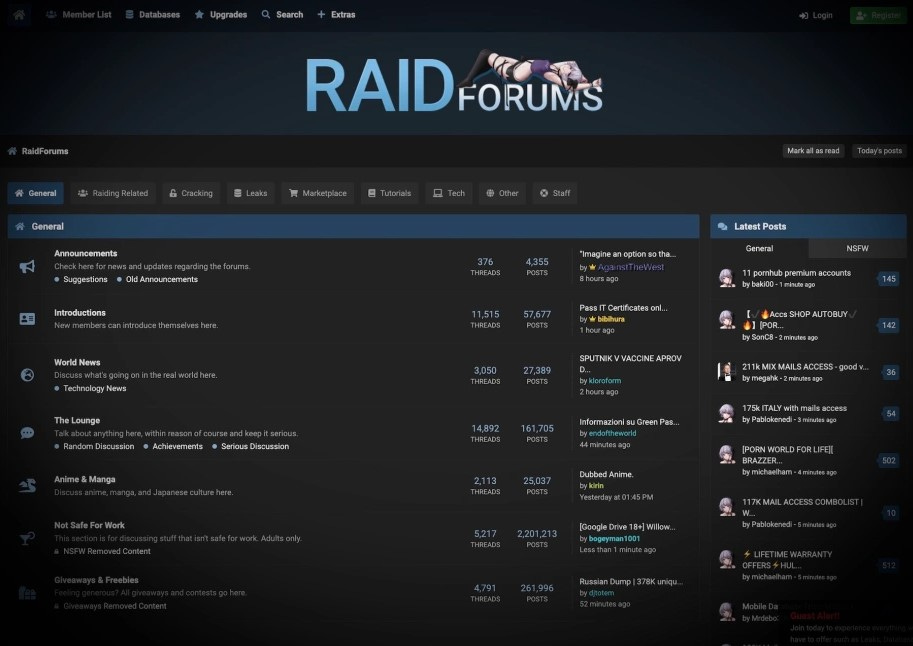Viewport: 913px width, 646px height.
Task: Open 'Dubbed Anime.' last post
Action: coord(606,475)
